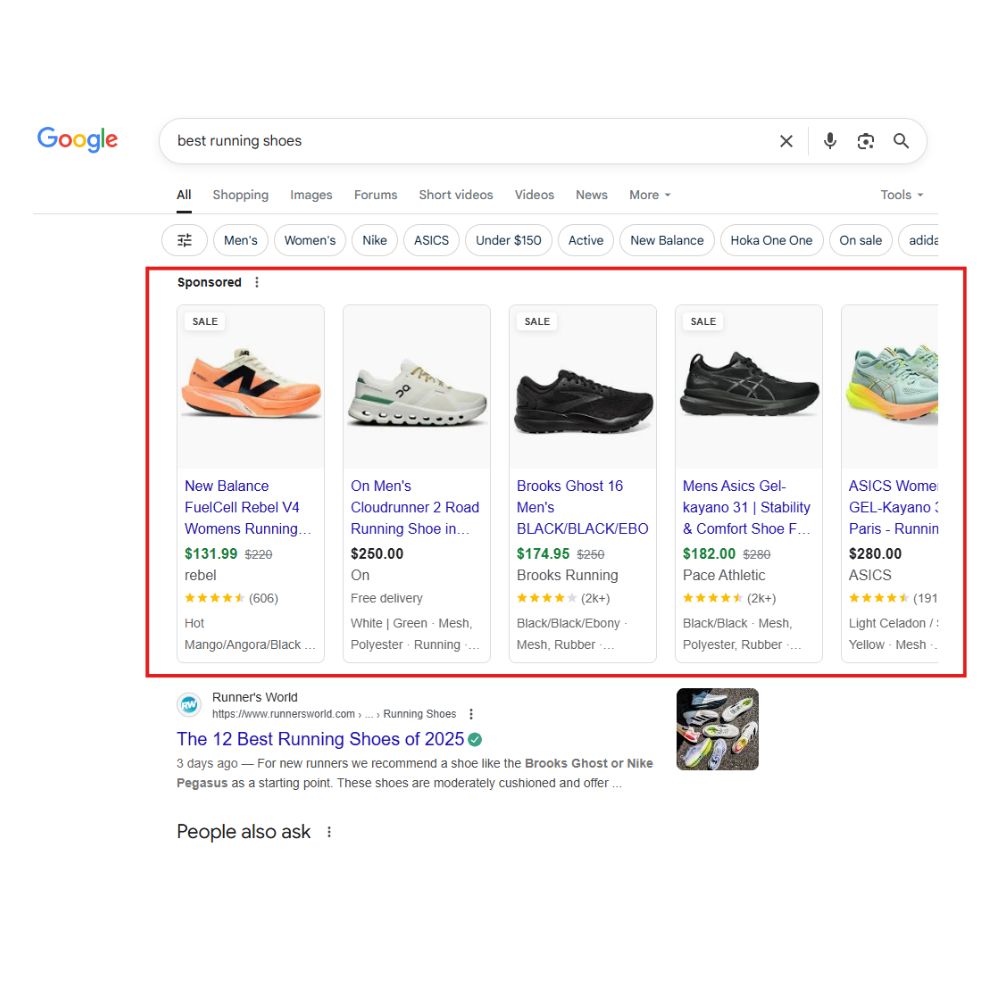This screenshot has height=1000, width=1000.
Task: Select the Under $150 filter chip
Action: click(508, 240)
